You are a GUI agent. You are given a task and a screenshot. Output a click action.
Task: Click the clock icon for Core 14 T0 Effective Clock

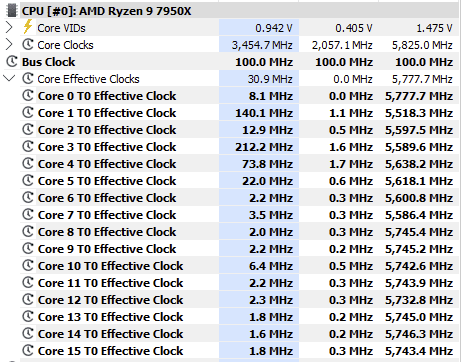pos(28,333)
